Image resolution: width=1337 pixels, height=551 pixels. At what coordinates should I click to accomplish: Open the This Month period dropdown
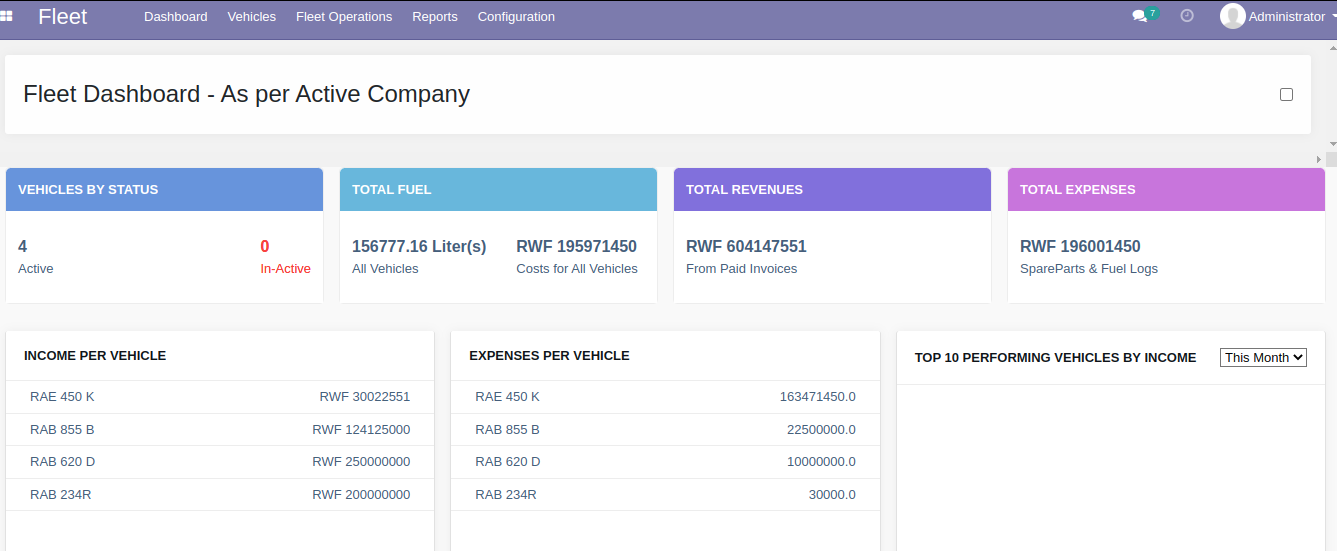click(x=1263, y=357)
